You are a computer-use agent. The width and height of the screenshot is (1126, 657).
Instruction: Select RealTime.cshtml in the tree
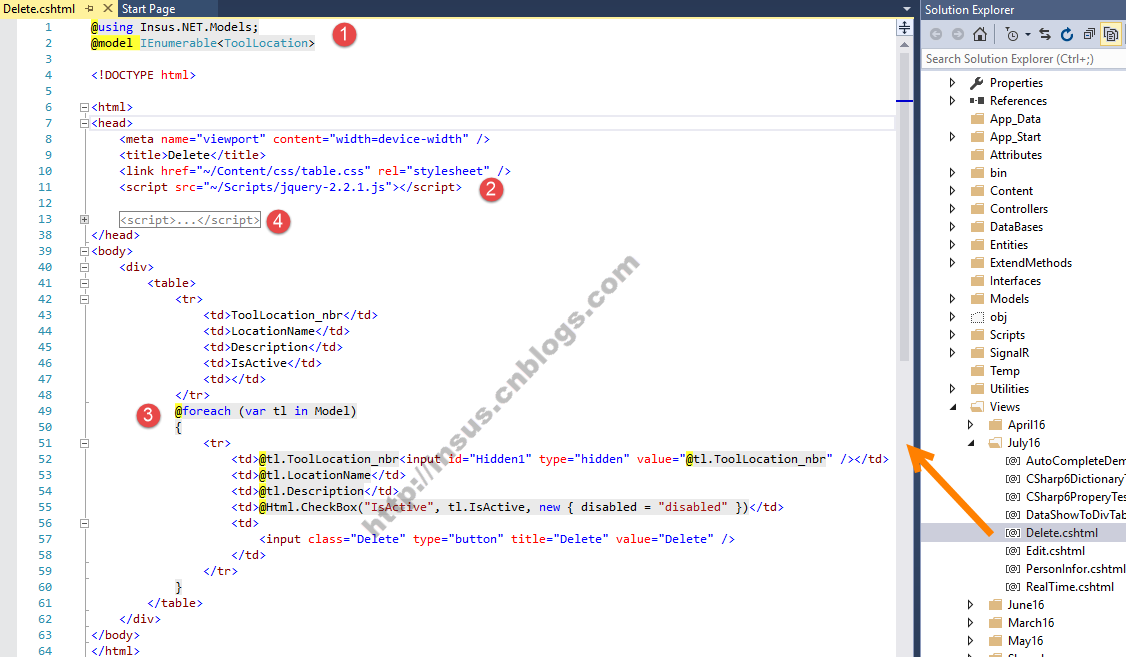pos(1070,587)
